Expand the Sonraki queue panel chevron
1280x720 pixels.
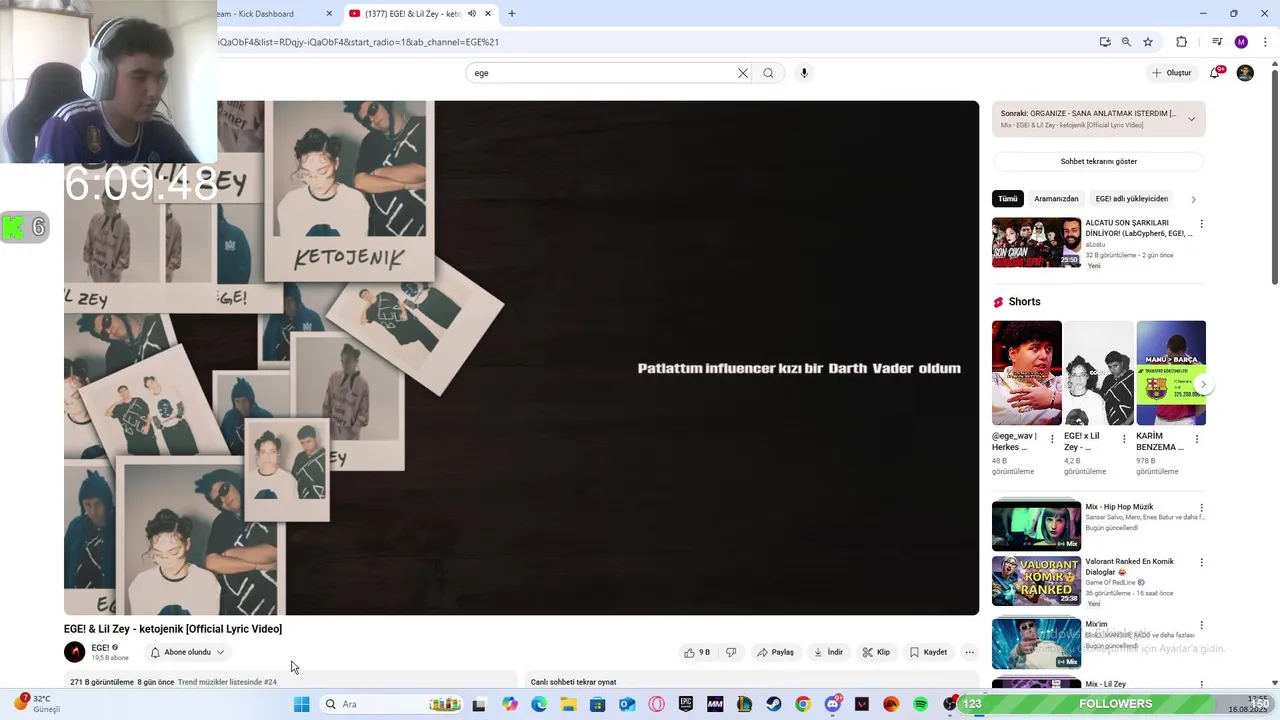[x=1191, y=119]
